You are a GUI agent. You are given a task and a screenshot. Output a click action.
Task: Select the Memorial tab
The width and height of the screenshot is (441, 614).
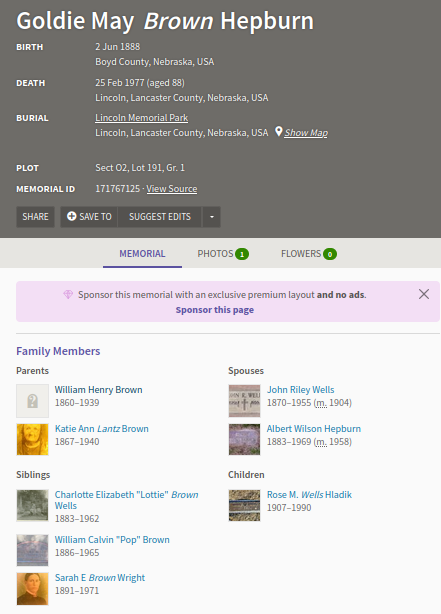click(142, 254)
